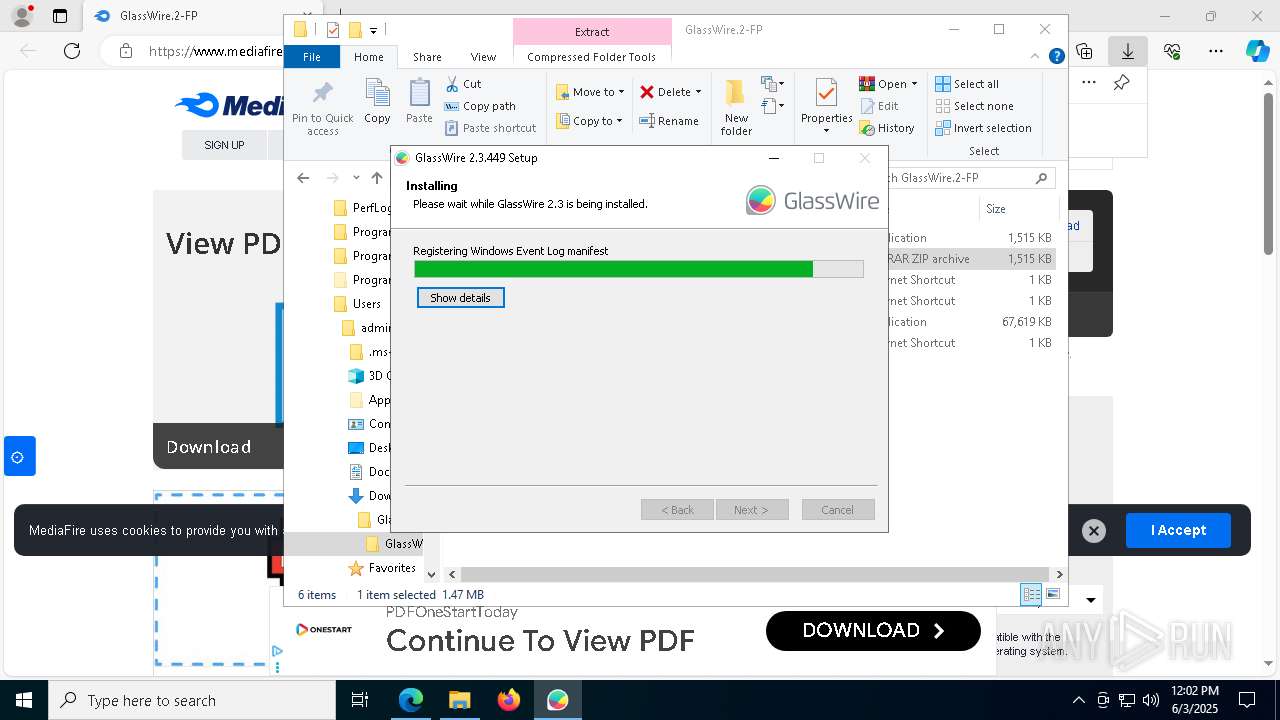Screen dimensions: 1280x720
Task: Switch to the Share ribbon tab
Action: (427, 57)
